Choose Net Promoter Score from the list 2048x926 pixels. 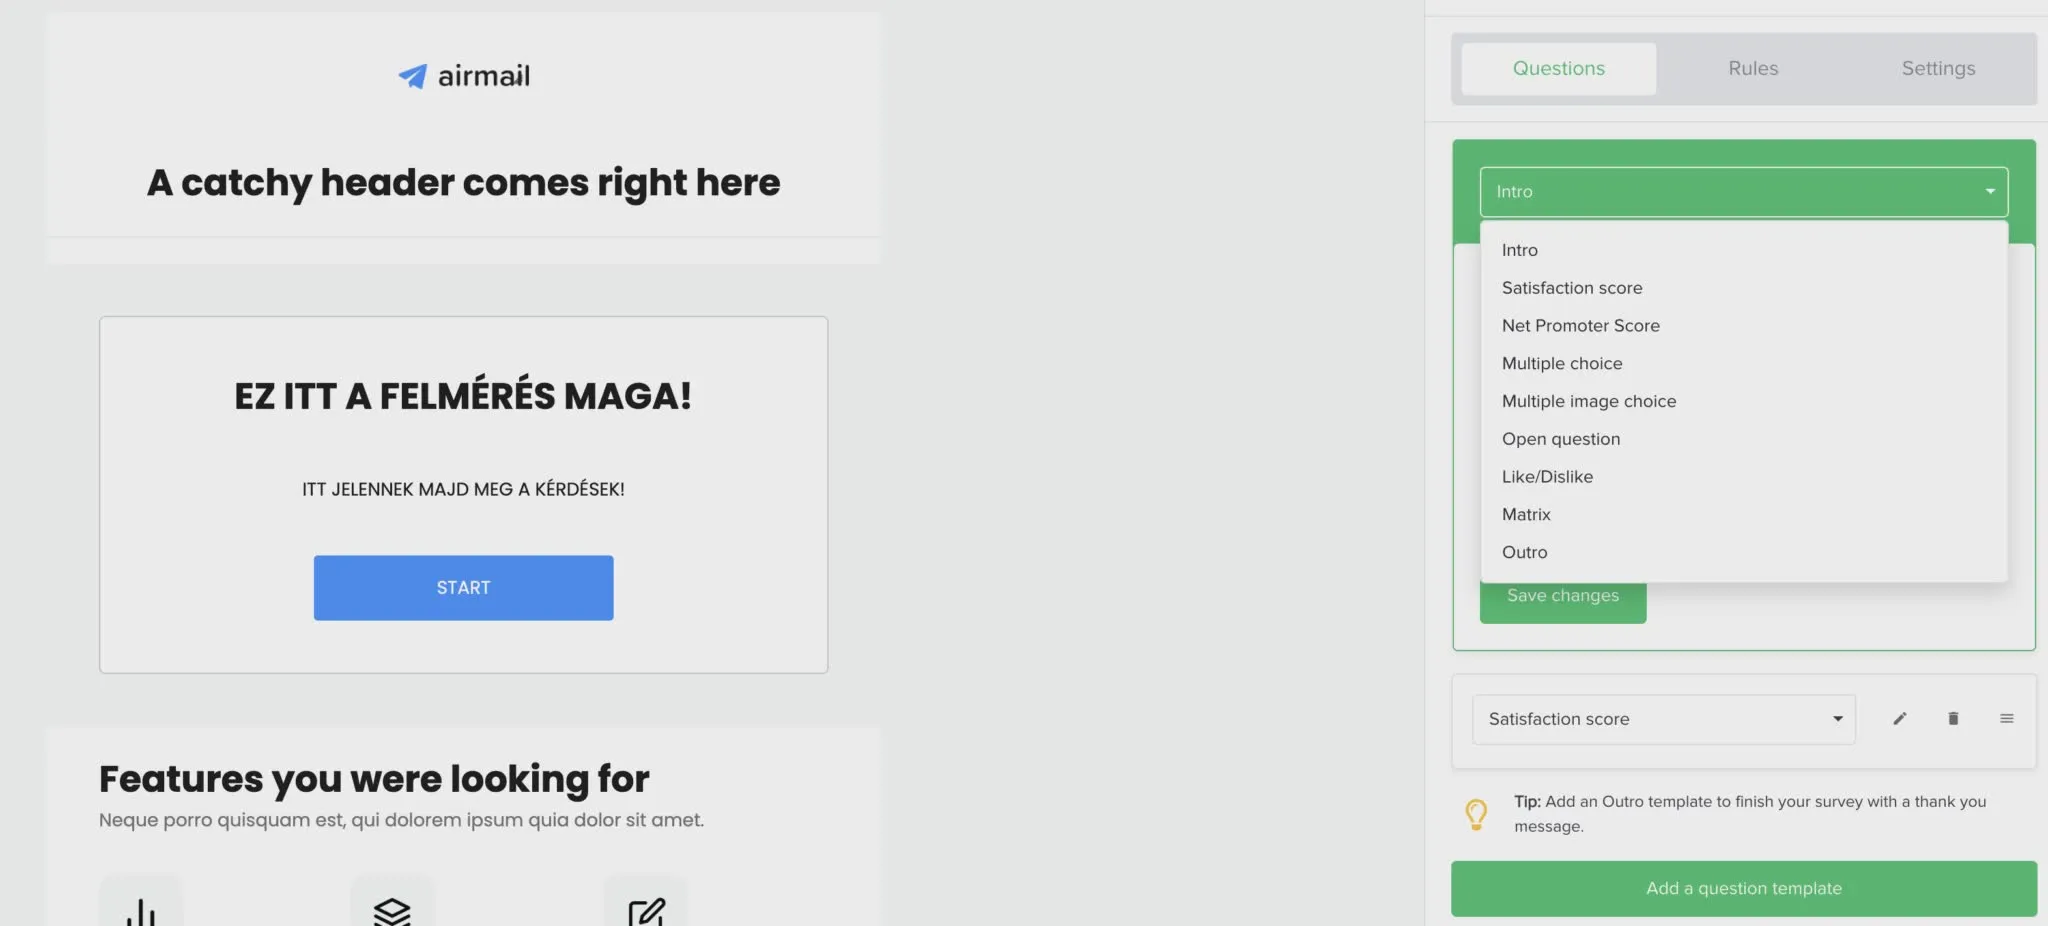click(x=1580, y=326)
